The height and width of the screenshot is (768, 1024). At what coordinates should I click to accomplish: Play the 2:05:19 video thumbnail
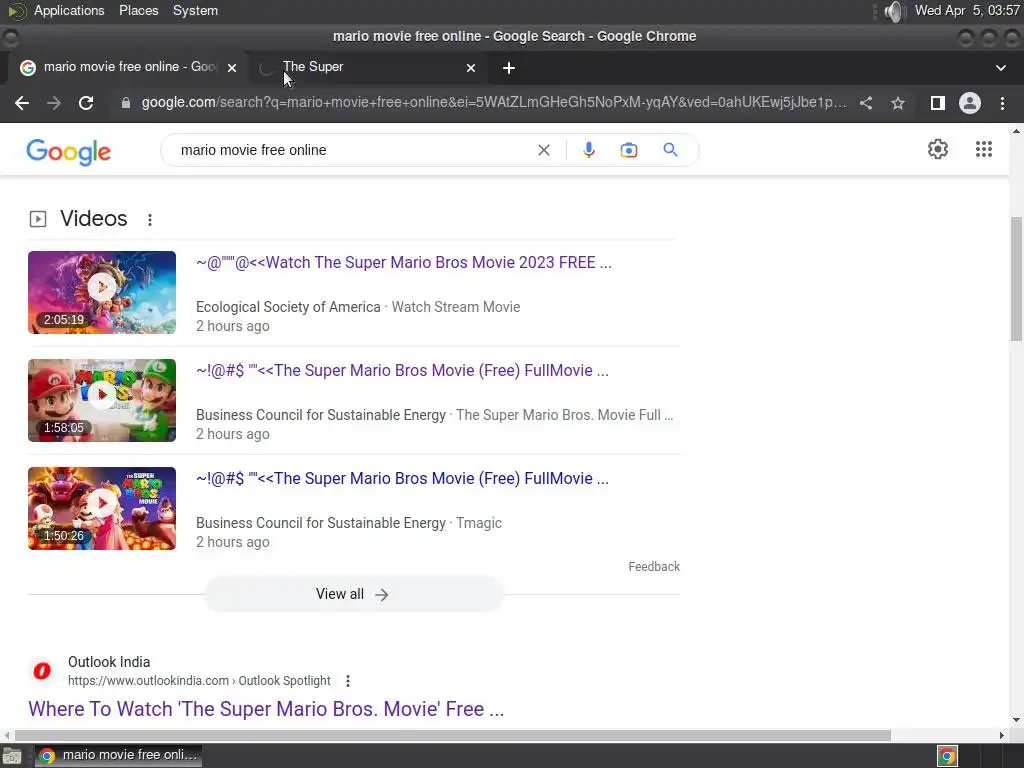pos(102,292)
